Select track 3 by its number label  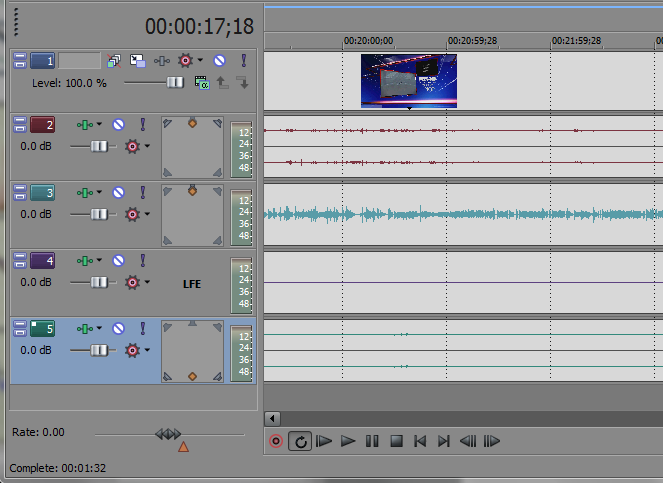(x=43, y=192)
